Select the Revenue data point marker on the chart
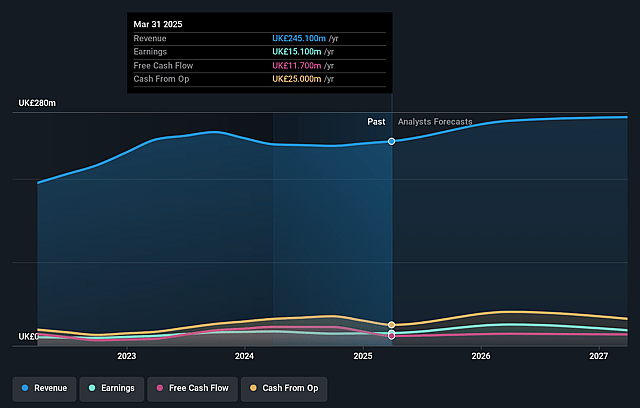Image resolution: width=640 pixels, height=408 pixels. 392,141
